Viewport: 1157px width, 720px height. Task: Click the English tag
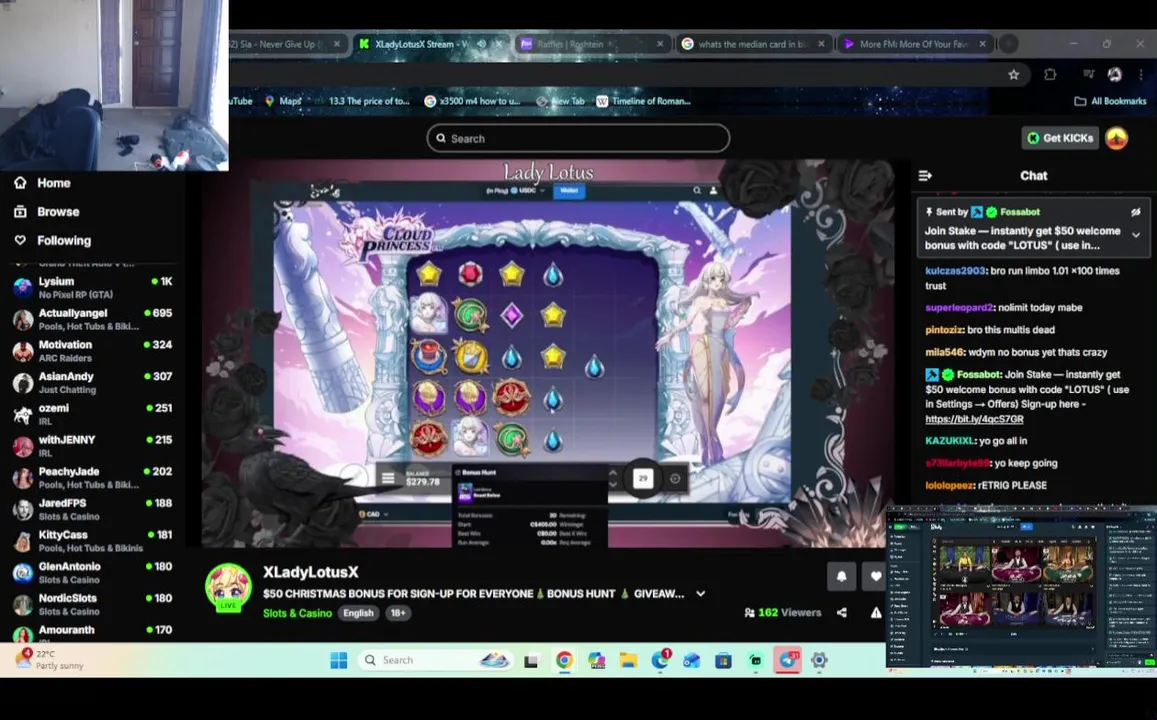click(x=359, y=613)
